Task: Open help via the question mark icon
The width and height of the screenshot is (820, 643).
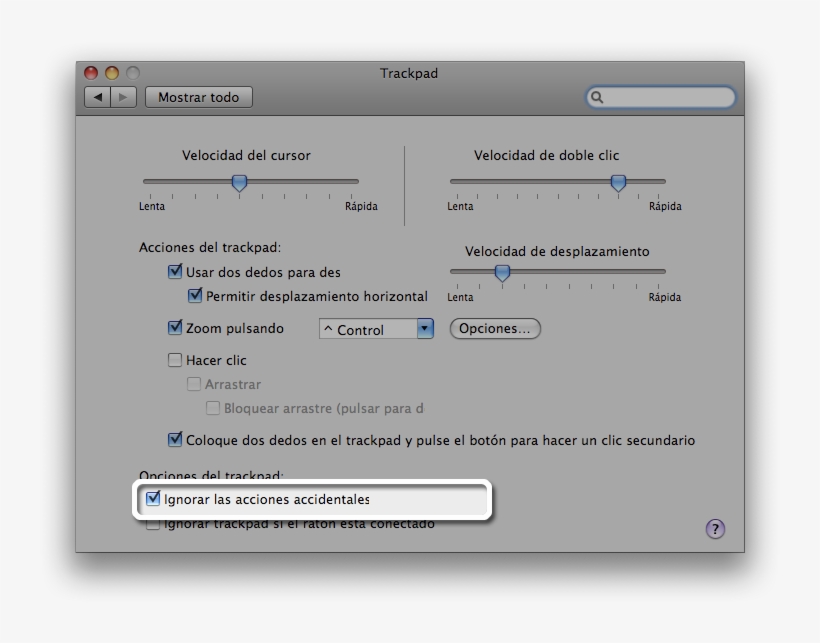Action: pyautogui.click(x=715, y=528)
